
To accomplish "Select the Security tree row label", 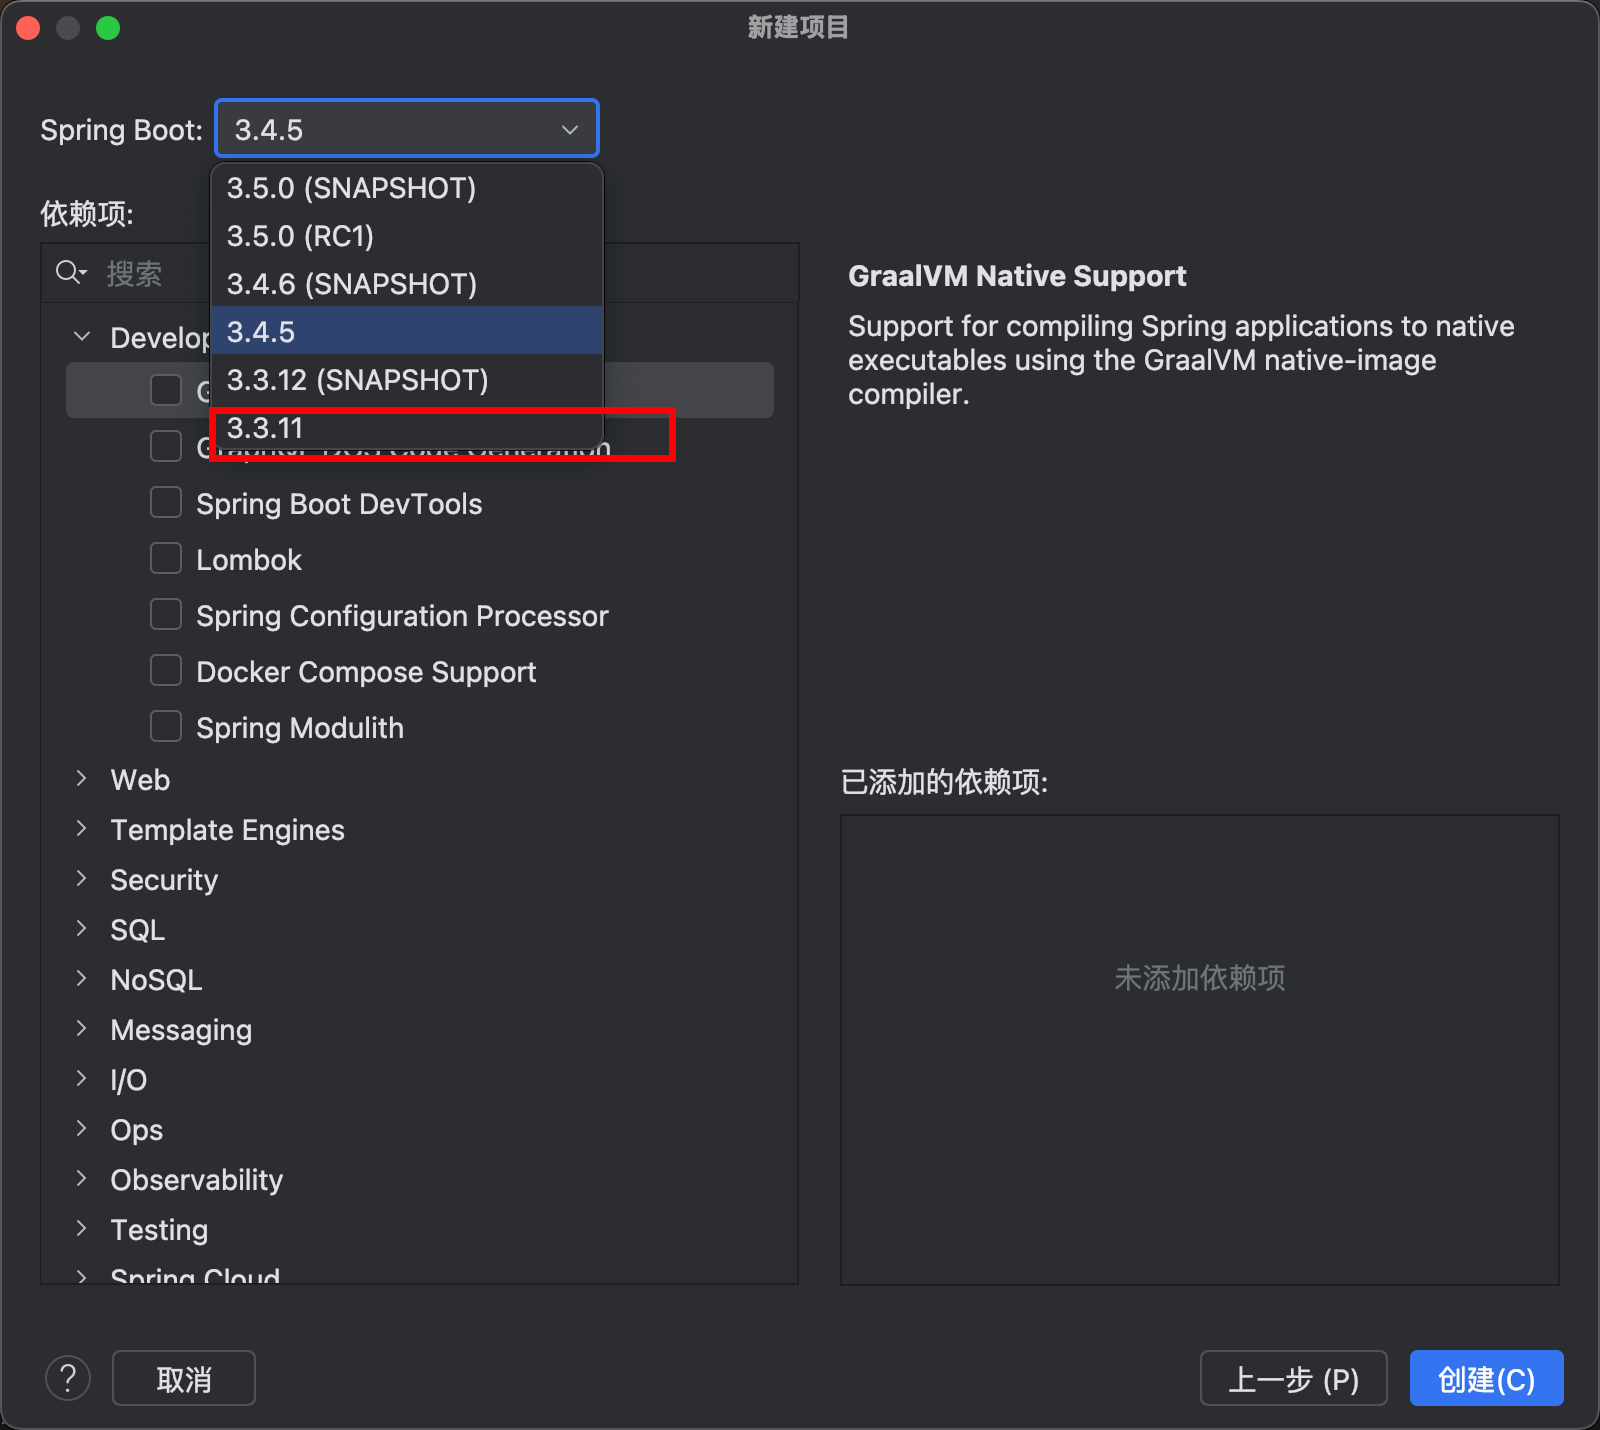I will (x=164, y=880).
